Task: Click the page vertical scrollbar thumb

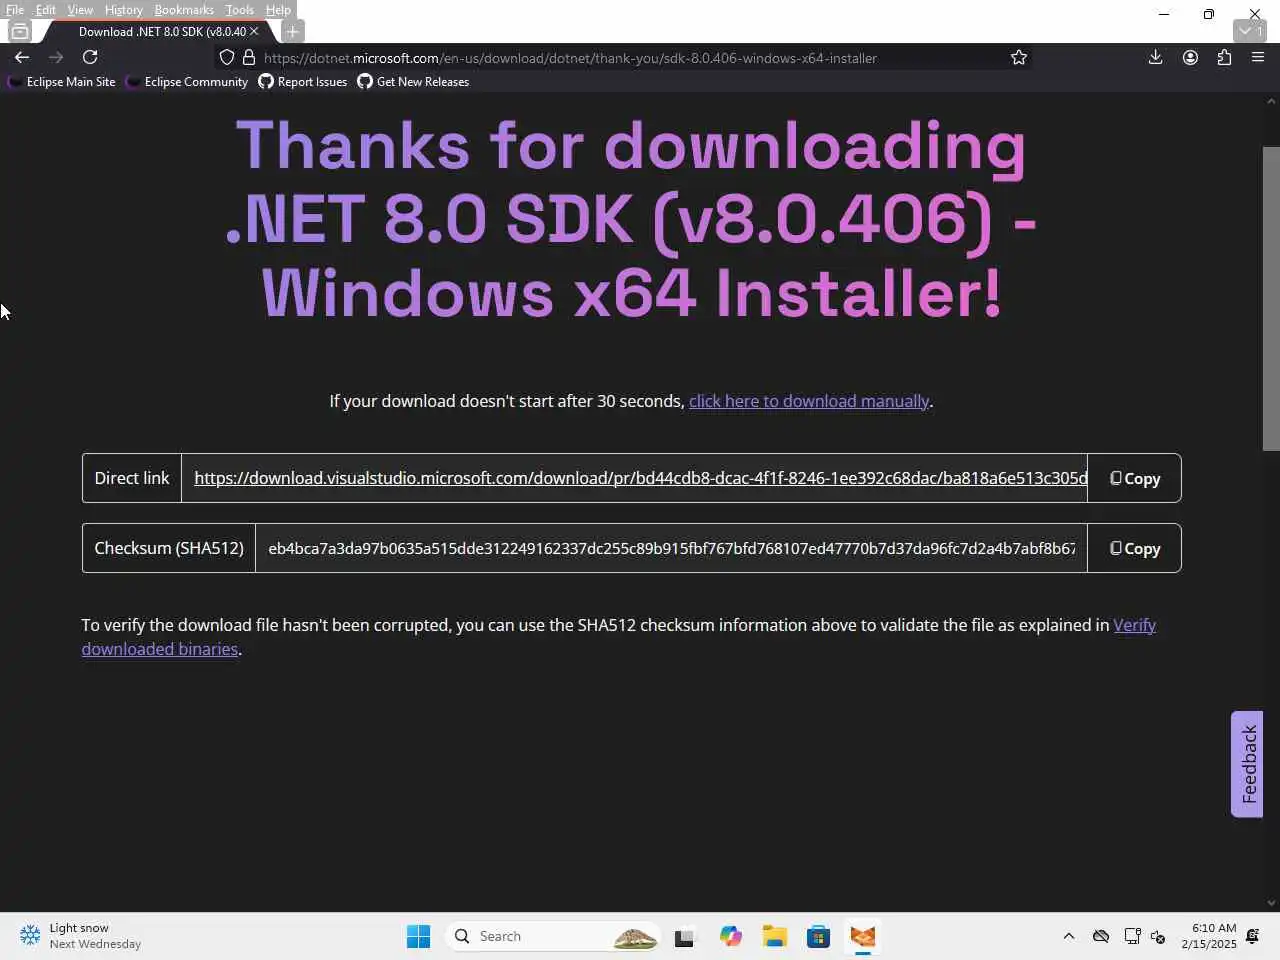Action: (x=1271, y=298)
